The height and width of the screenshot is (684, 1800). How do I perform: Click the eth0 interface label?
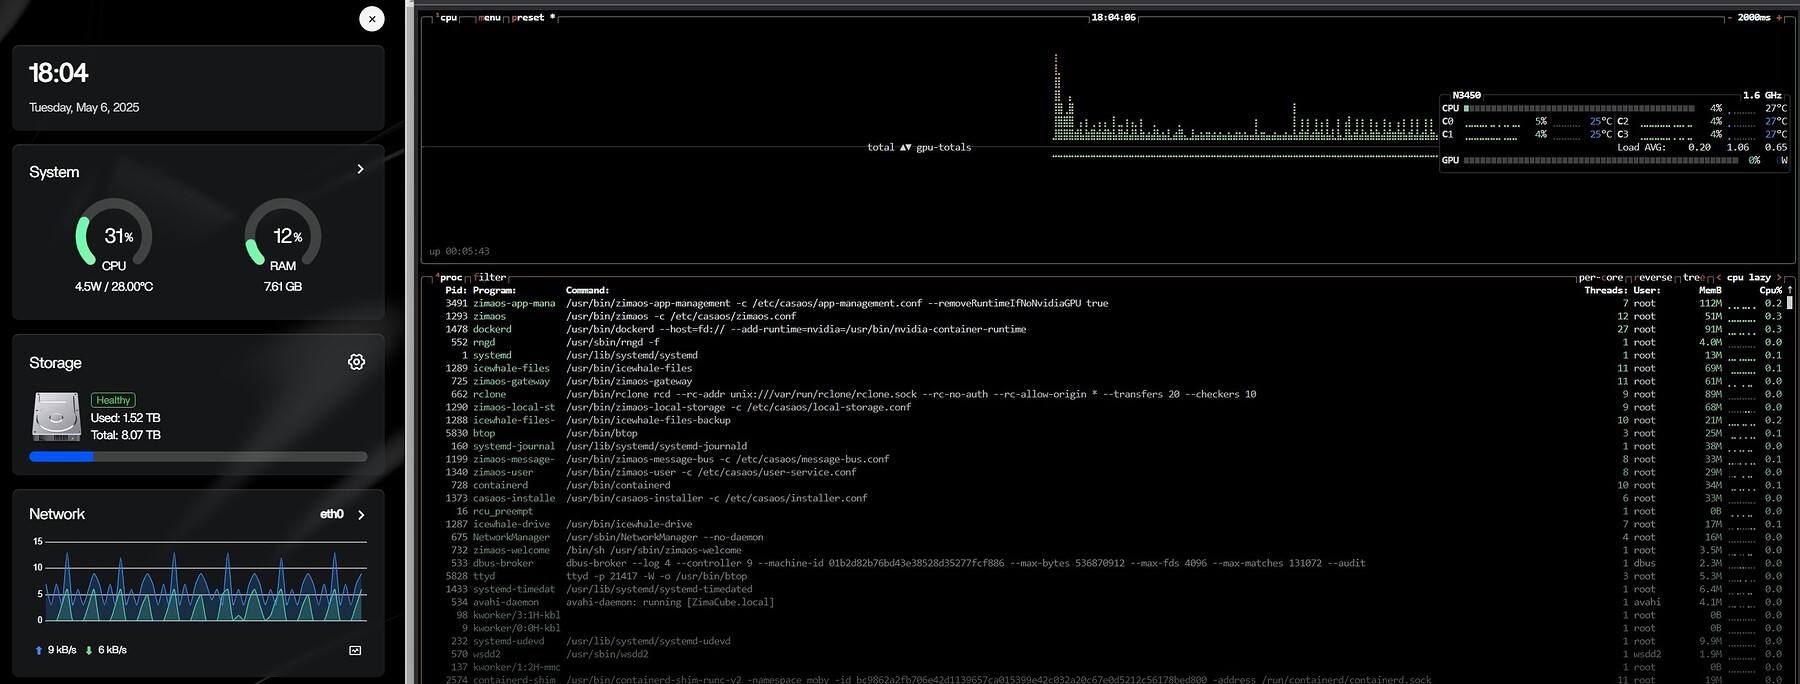coord(332,514)
